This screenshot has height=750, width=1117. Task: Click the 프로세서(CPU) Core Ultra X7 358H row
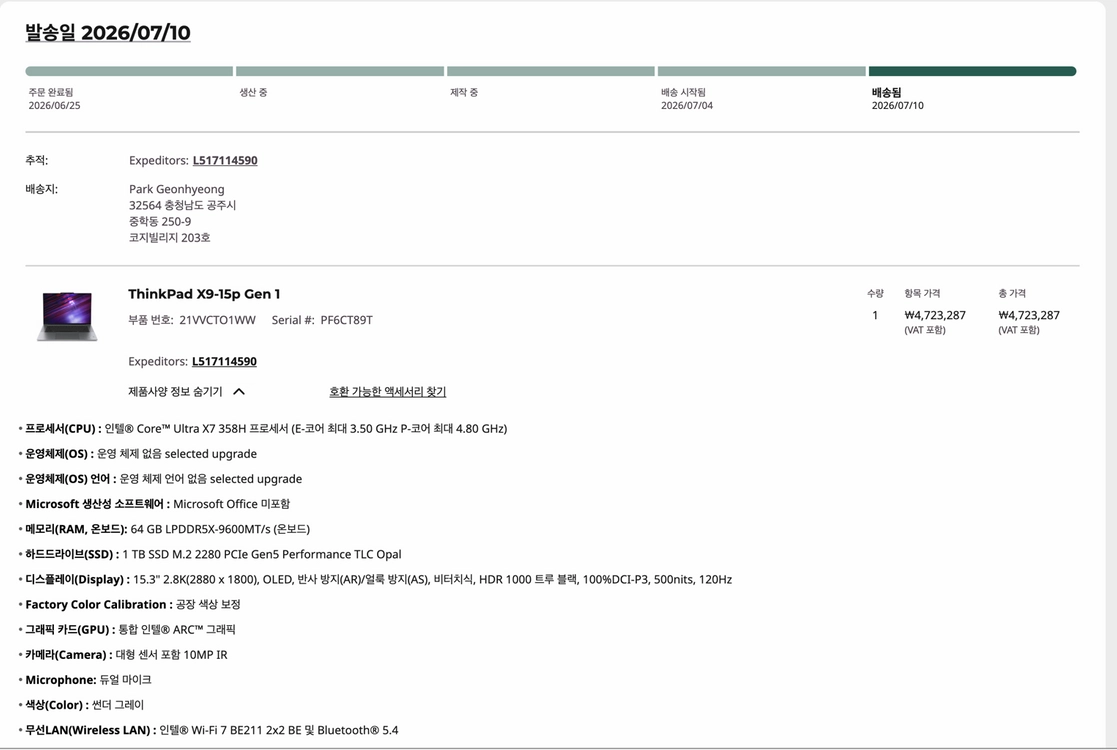click(263, 429)
